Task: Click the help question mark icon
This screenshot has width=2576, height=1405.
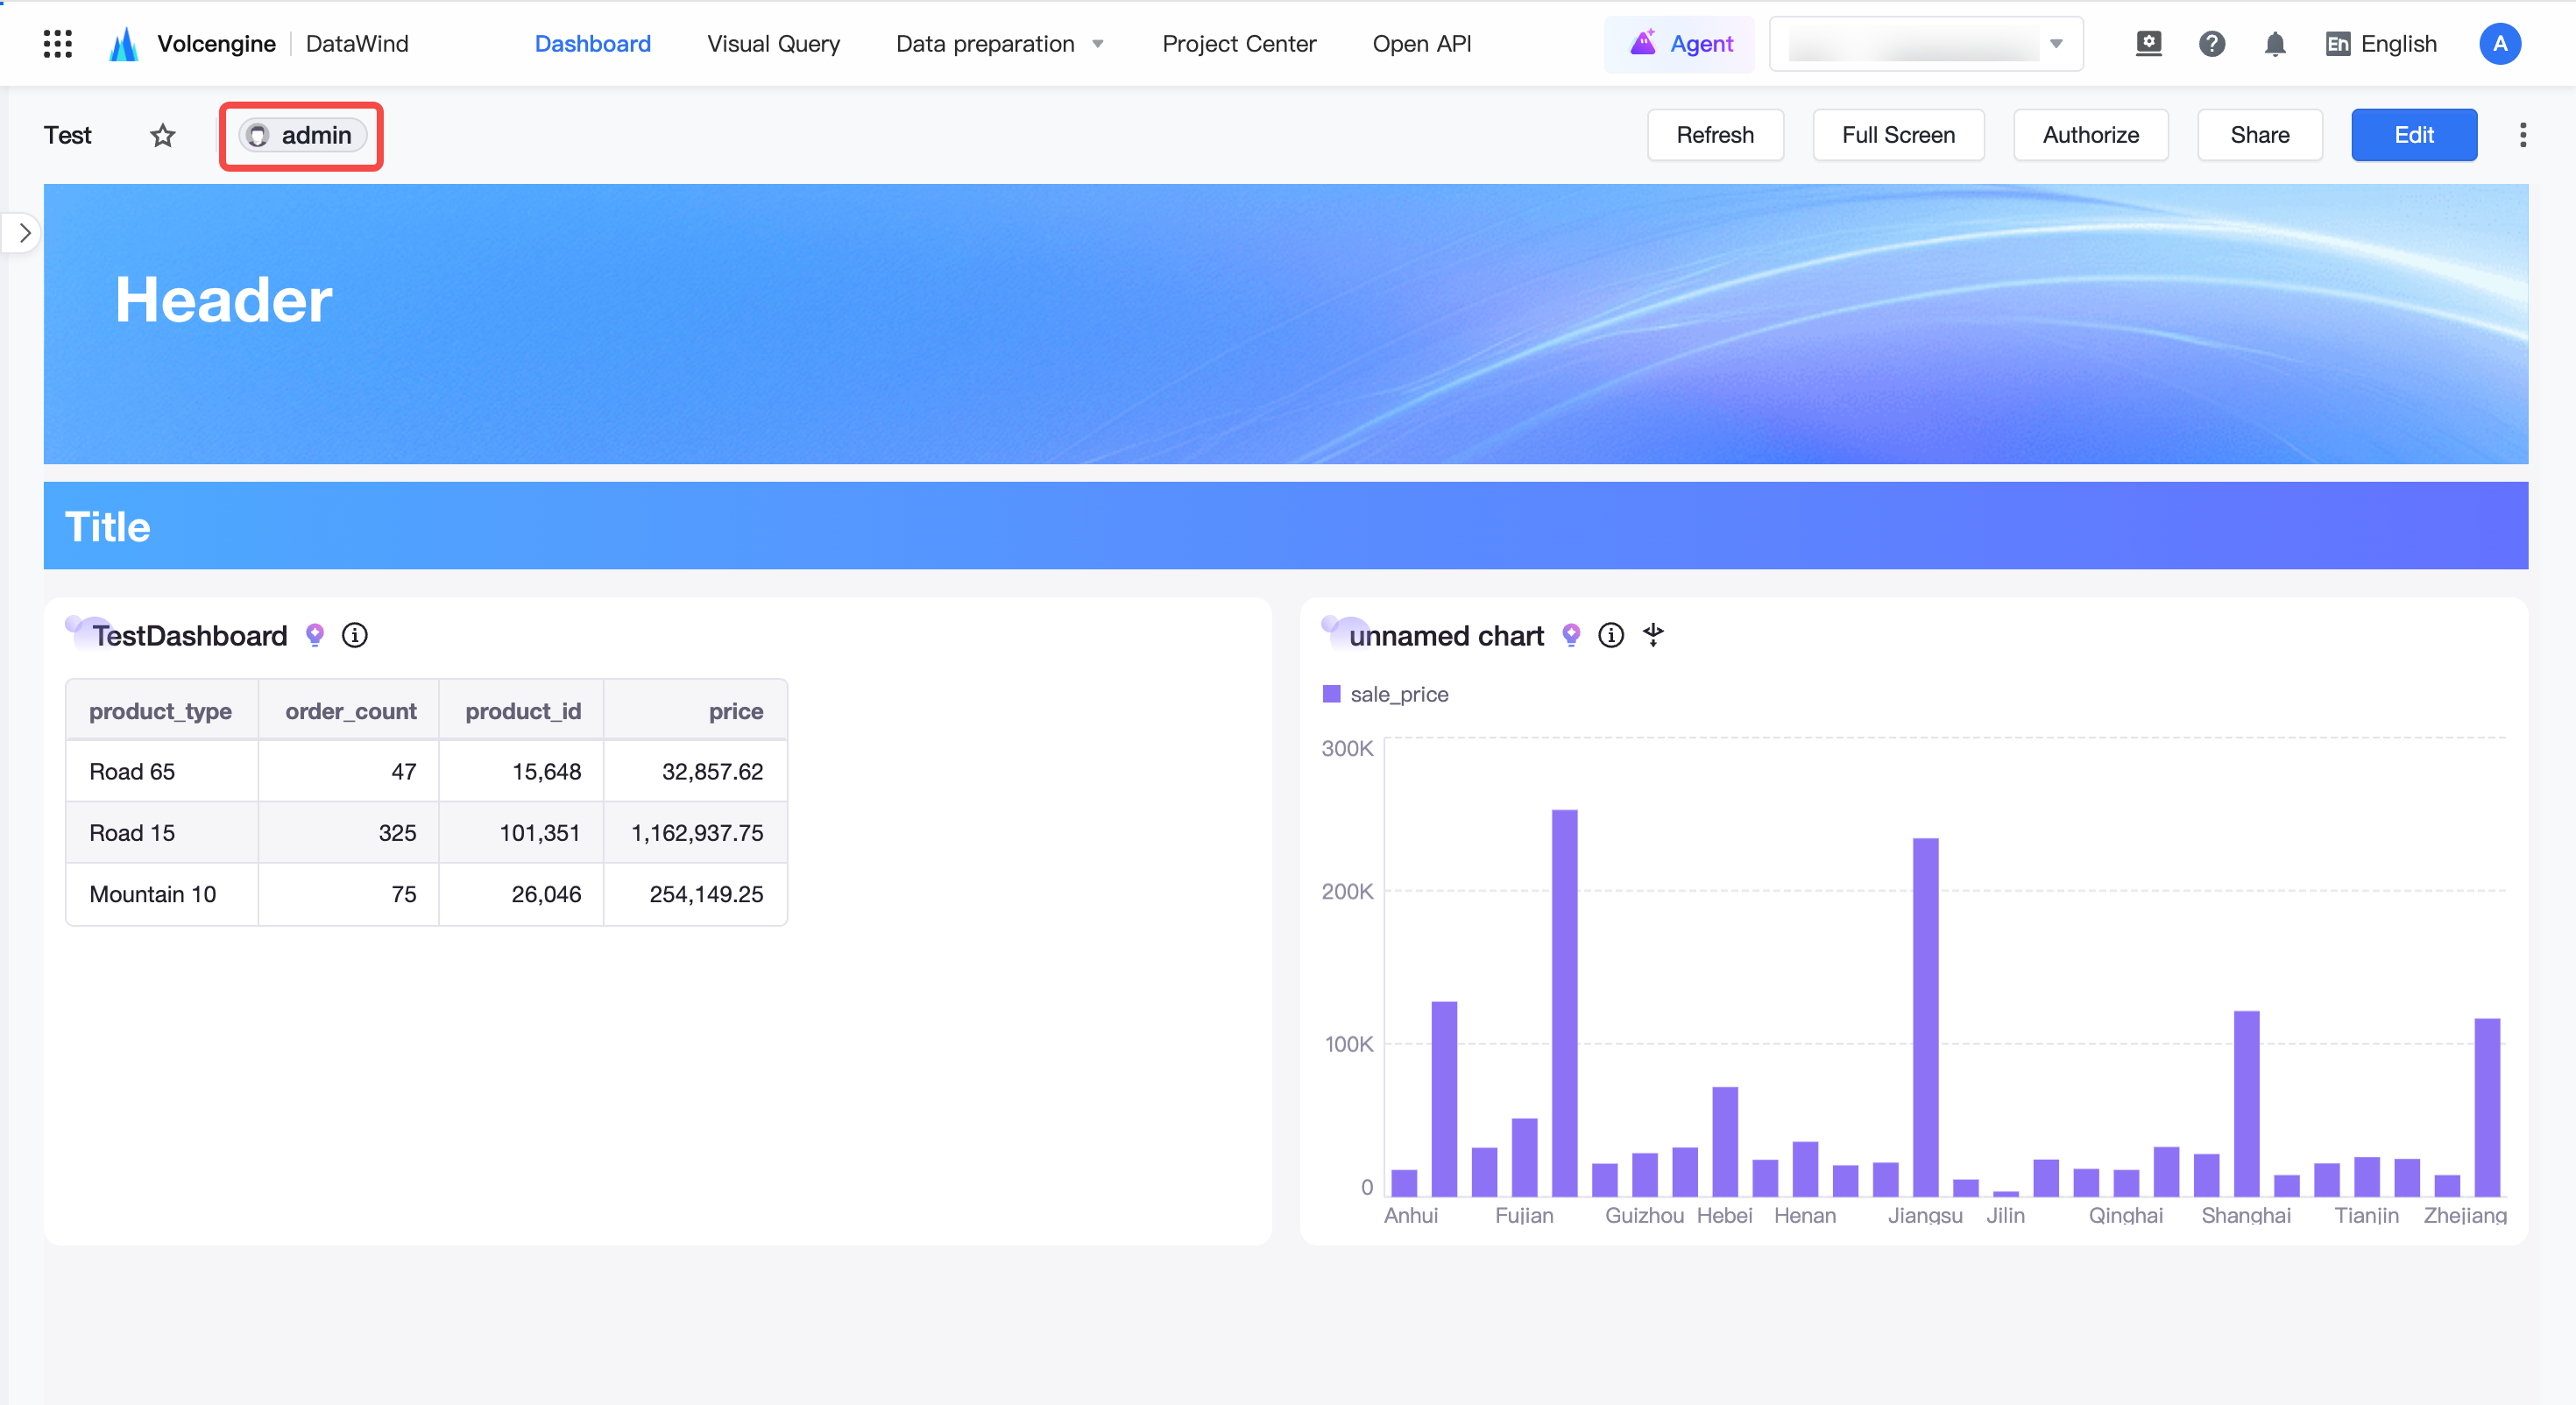Action: [2211, 44]
